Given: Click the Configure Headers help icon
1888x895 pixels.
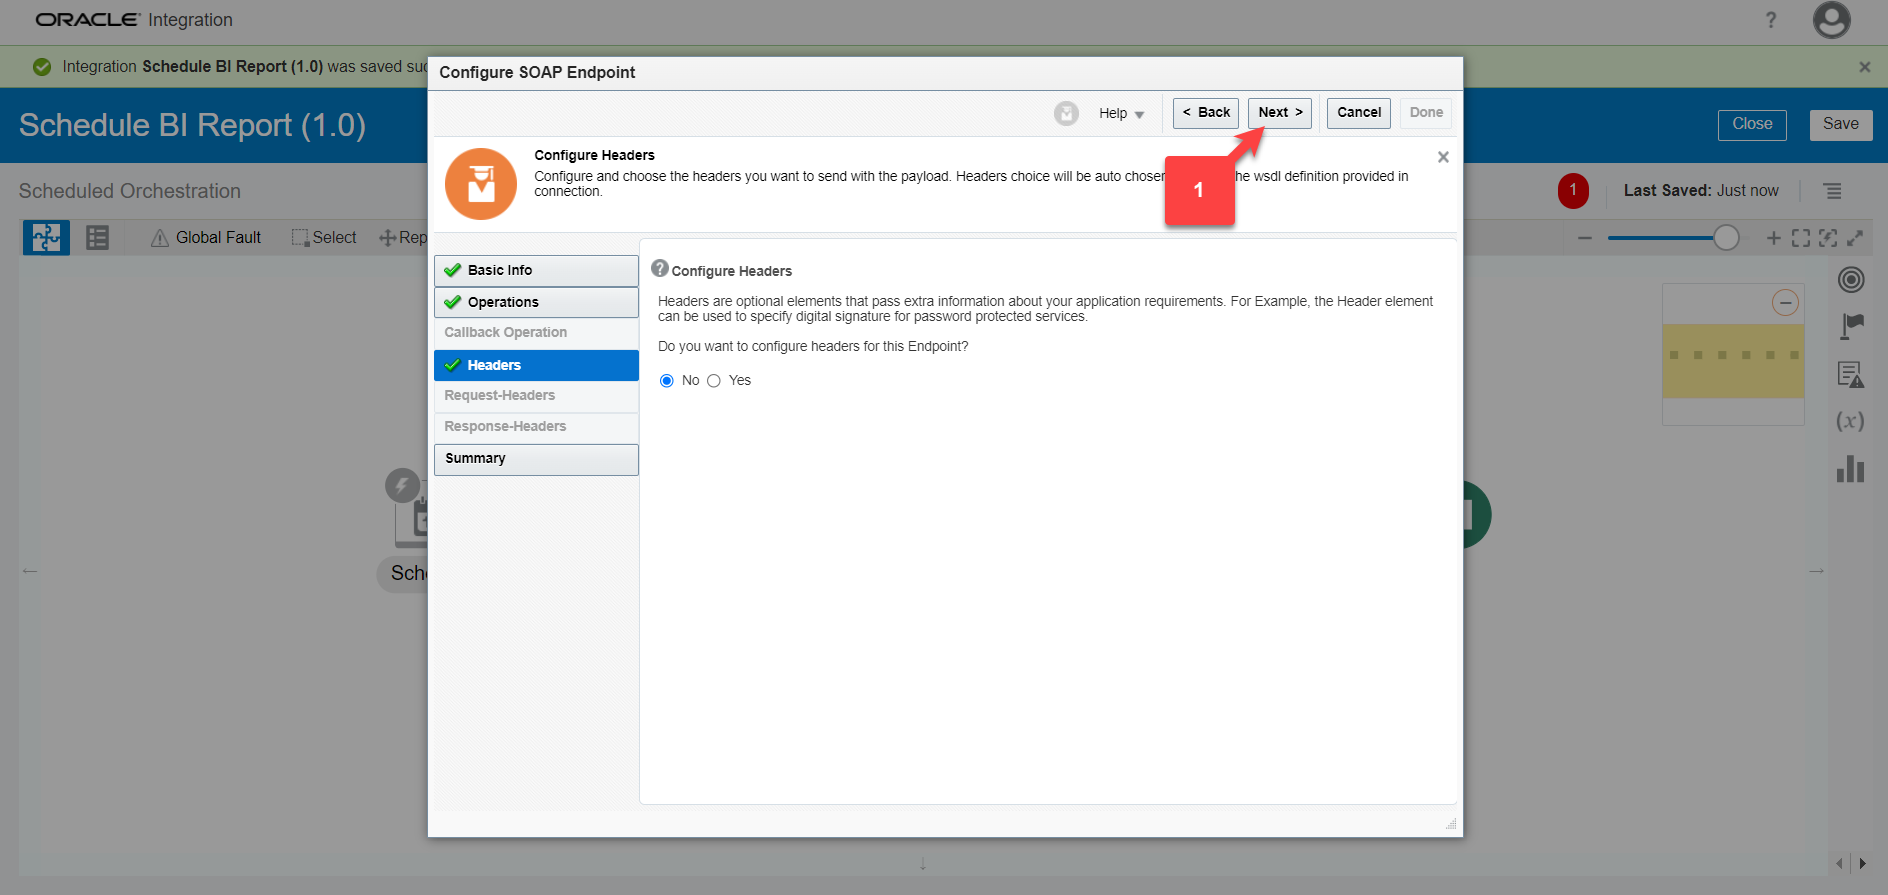Looking at the screenshot, I should coord(660,269).
